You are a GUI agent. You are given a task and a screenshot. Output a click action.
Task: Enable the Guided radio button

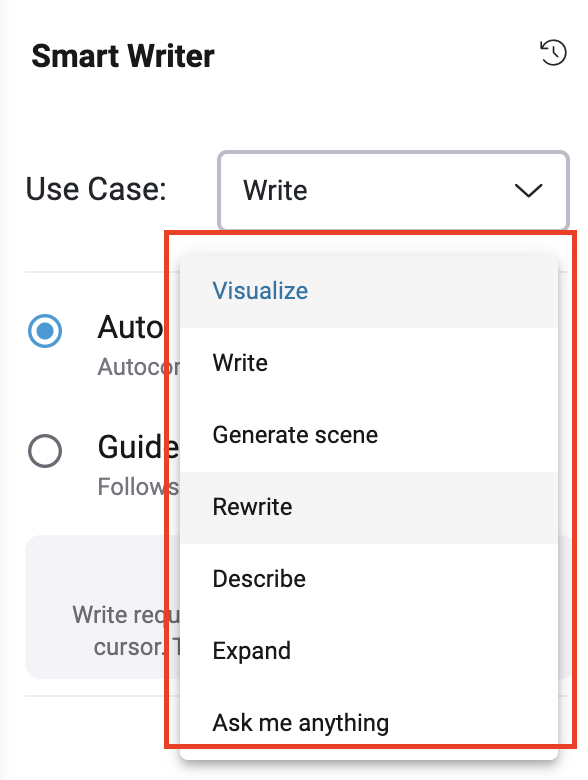[x=45, y=451]
